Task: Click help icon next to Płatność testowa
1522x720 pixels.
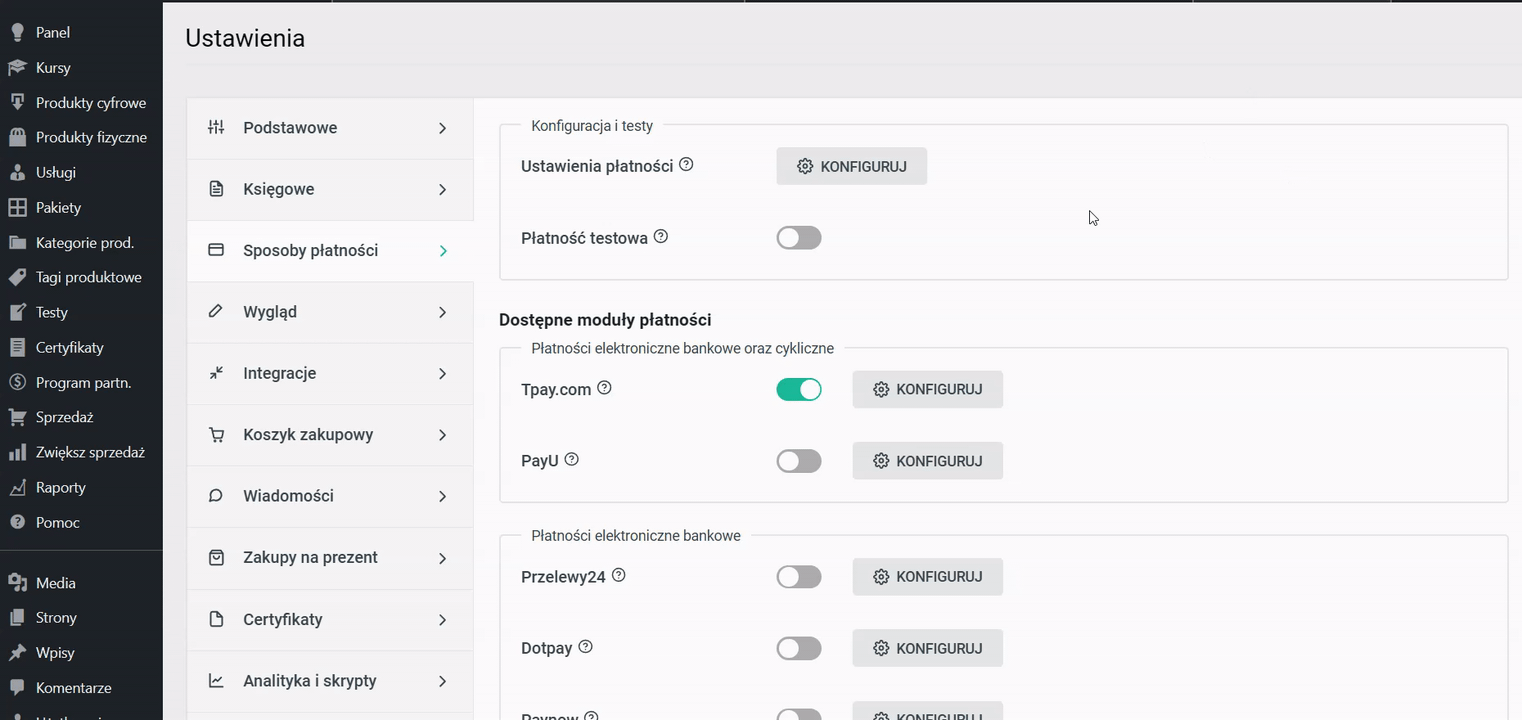Action: (x=661, y=237)
